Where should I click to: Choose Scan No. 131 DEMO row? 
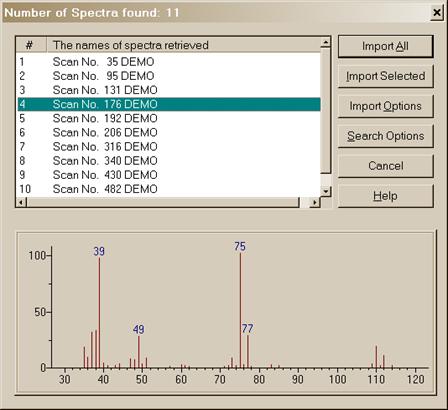tap(169, 90)
